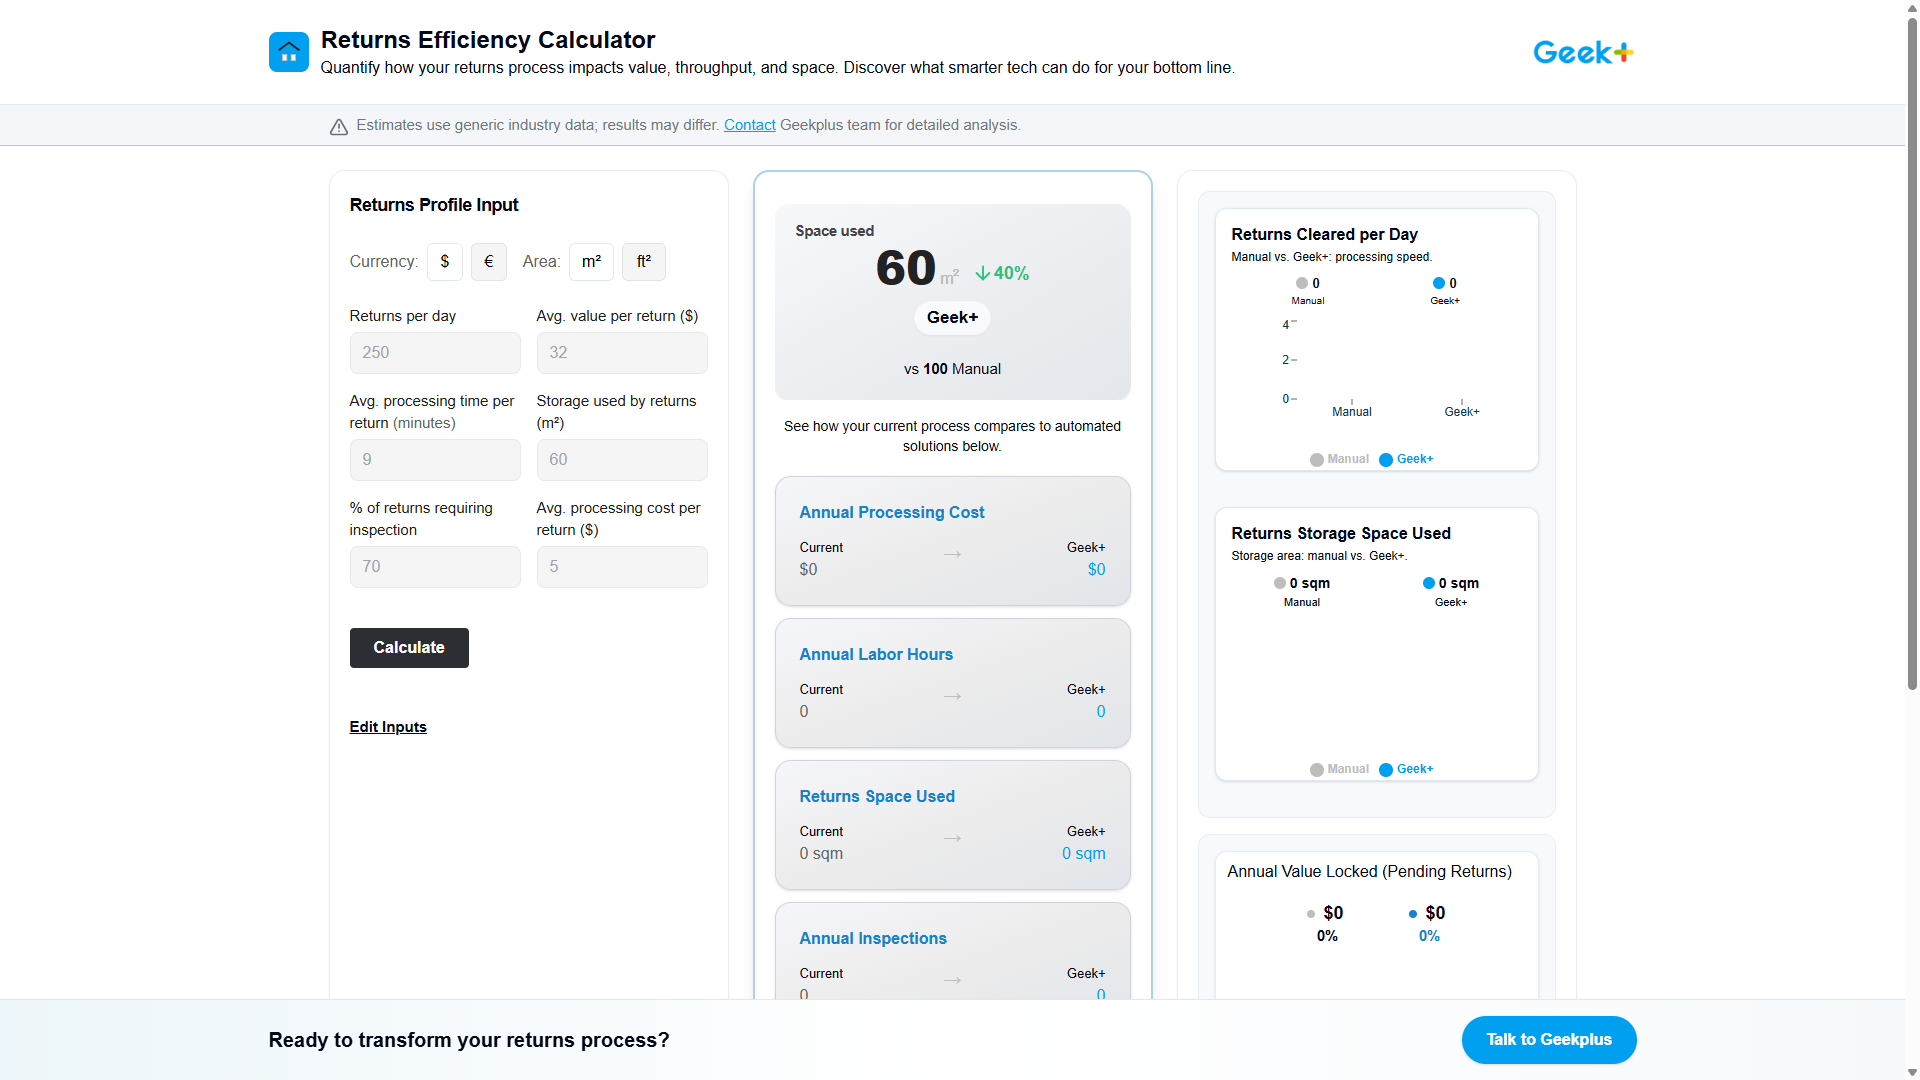Select m² as the area unit
Image resolution: width=1920 pixels, height=1080 pixels.
click(591, 261)
